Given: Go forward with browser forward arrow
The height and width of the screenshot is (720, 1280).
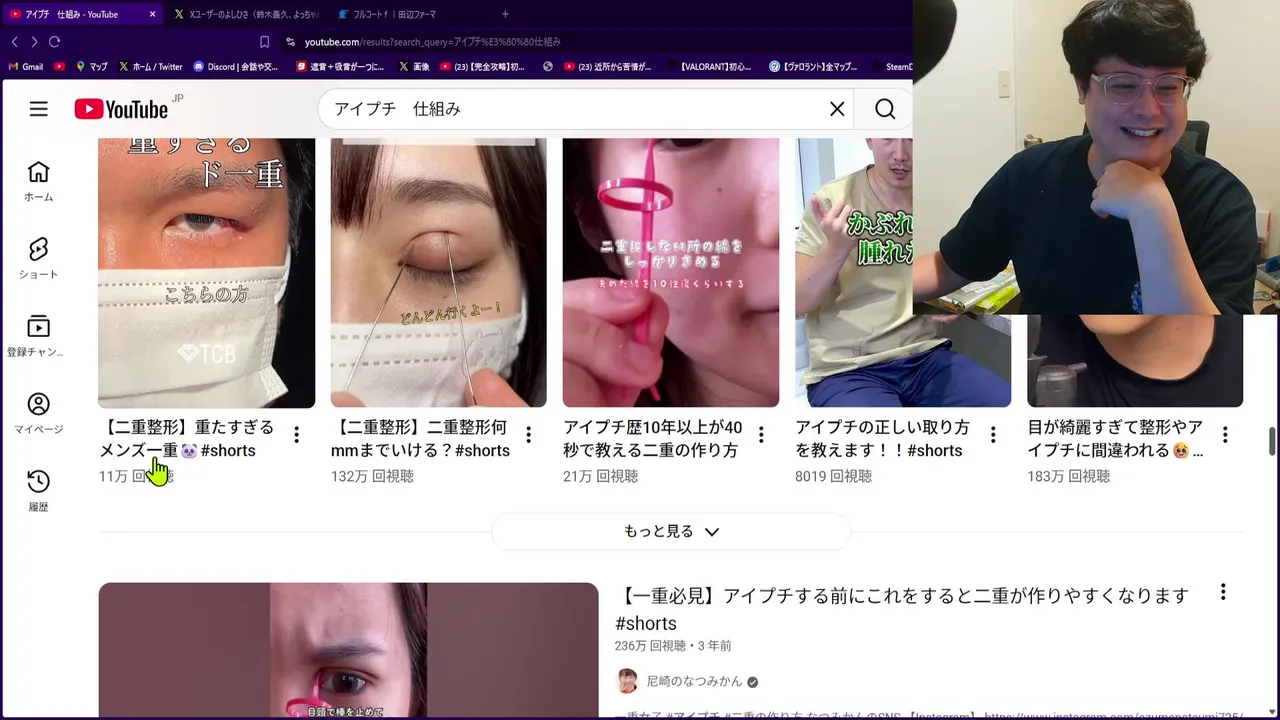Looking at the screenshot, I should (x=34, y=42).
